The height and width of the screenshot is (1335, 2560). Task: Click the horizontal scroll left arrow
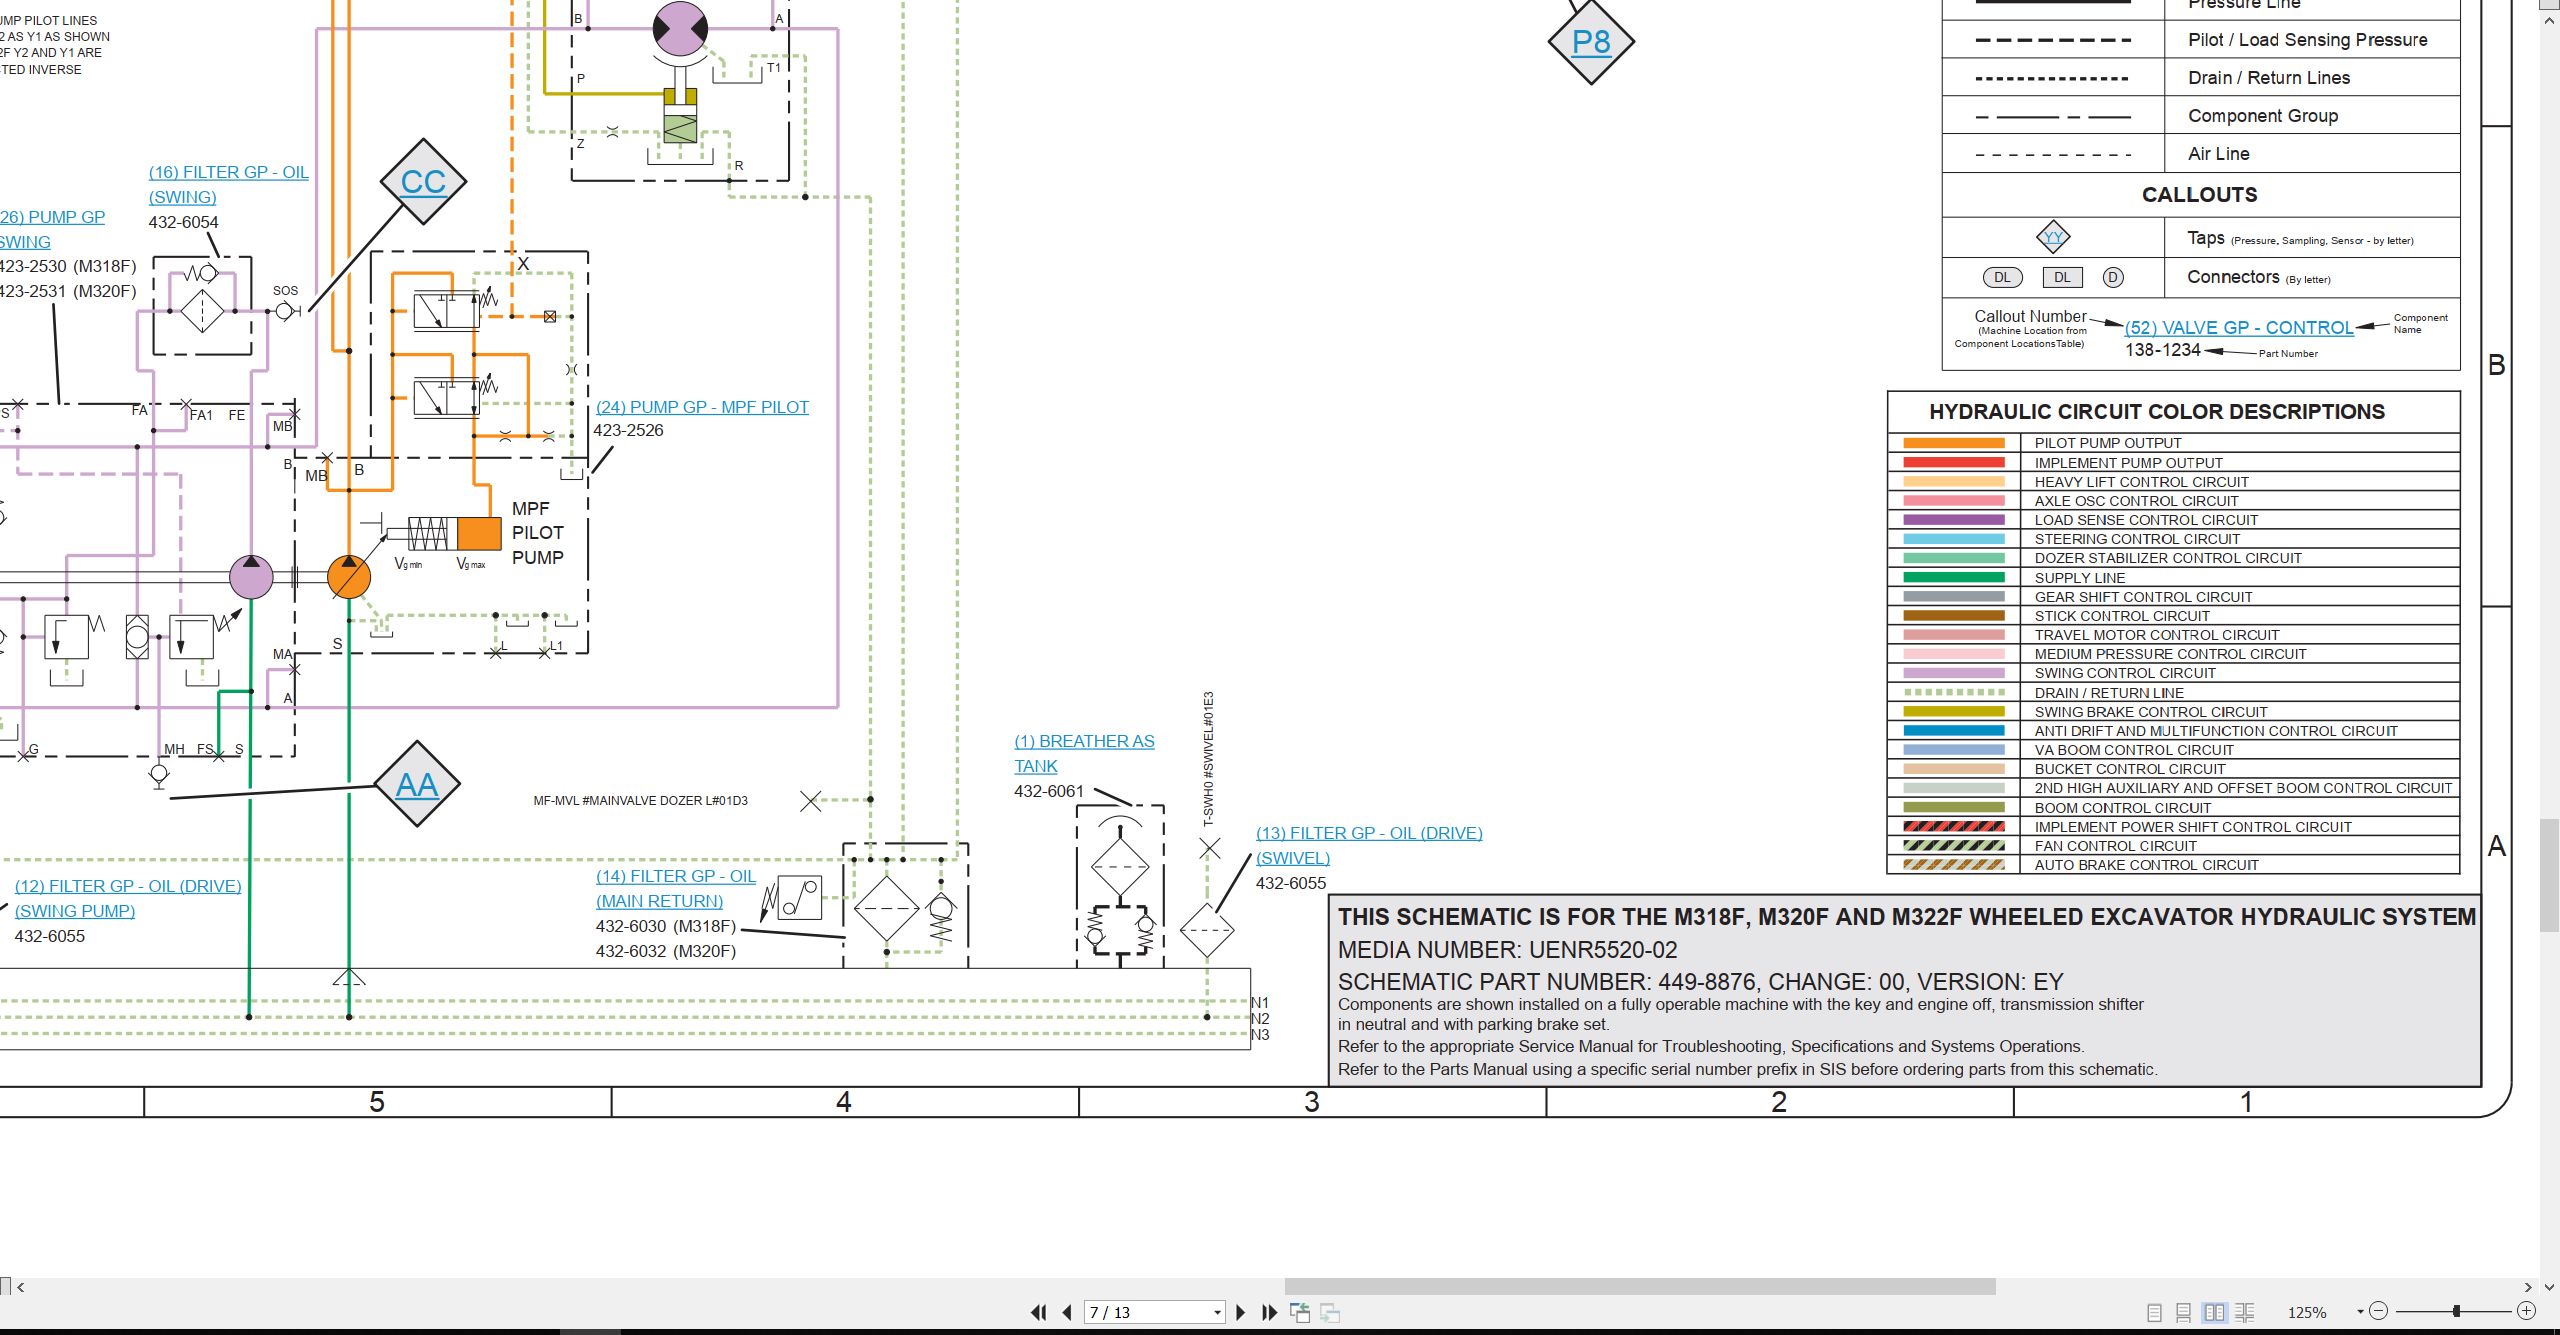coord(21,1287)
